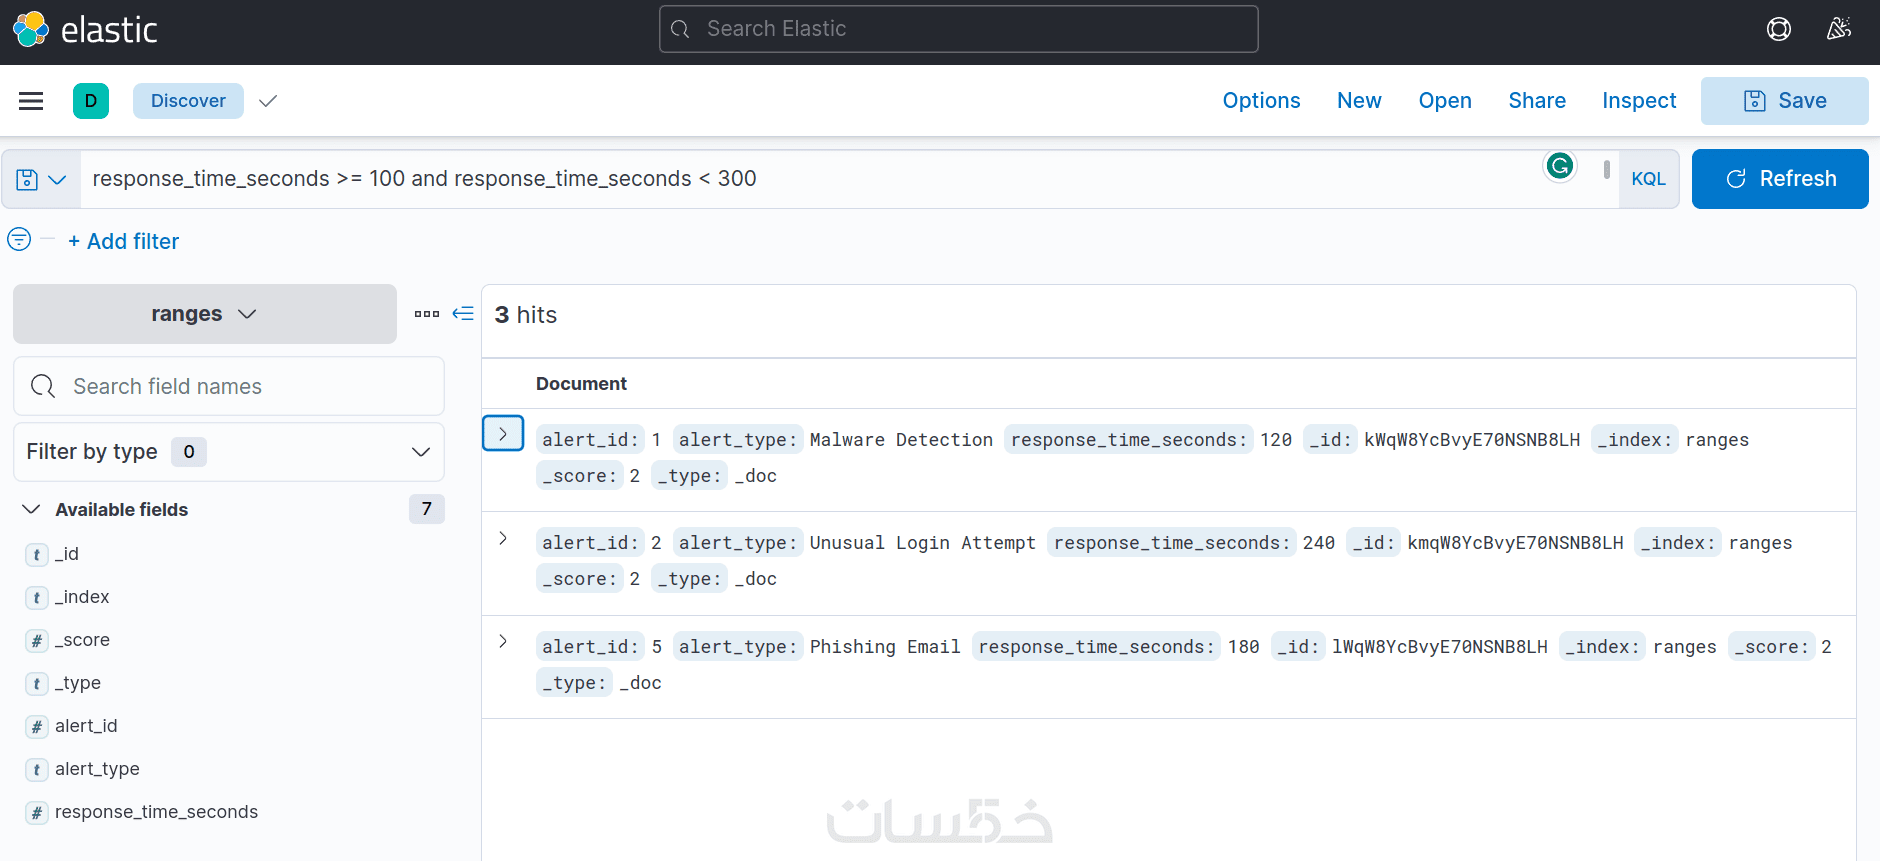Open the Inspect menu item
The image size is (1880, 861).
(x=1638, y=101)
